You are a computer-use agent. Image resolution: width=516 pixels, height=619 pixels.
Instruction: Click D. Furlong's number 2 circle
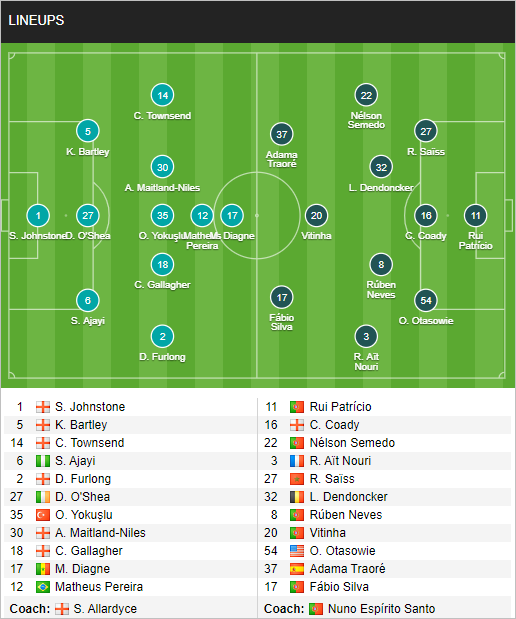click(x=162, y=336)
